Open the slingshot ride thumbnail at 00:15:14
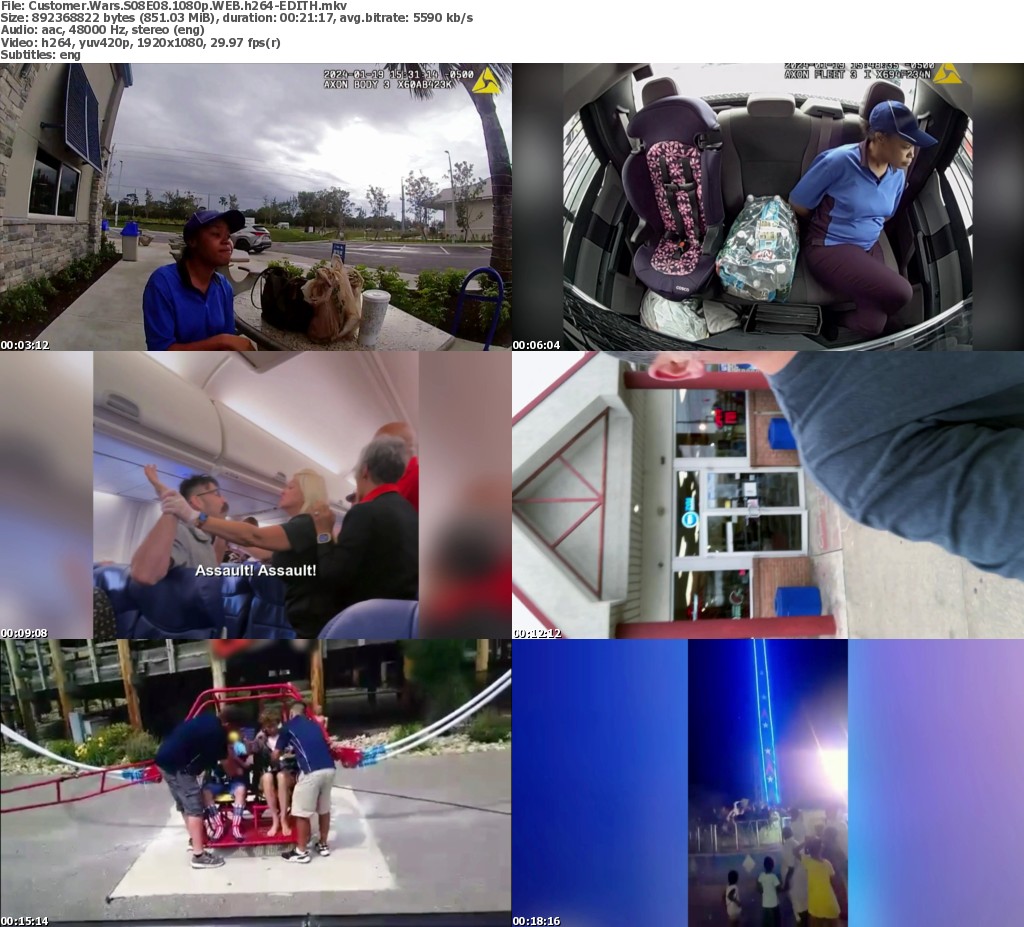This screenshot has height=927, width=1024. 256,783
